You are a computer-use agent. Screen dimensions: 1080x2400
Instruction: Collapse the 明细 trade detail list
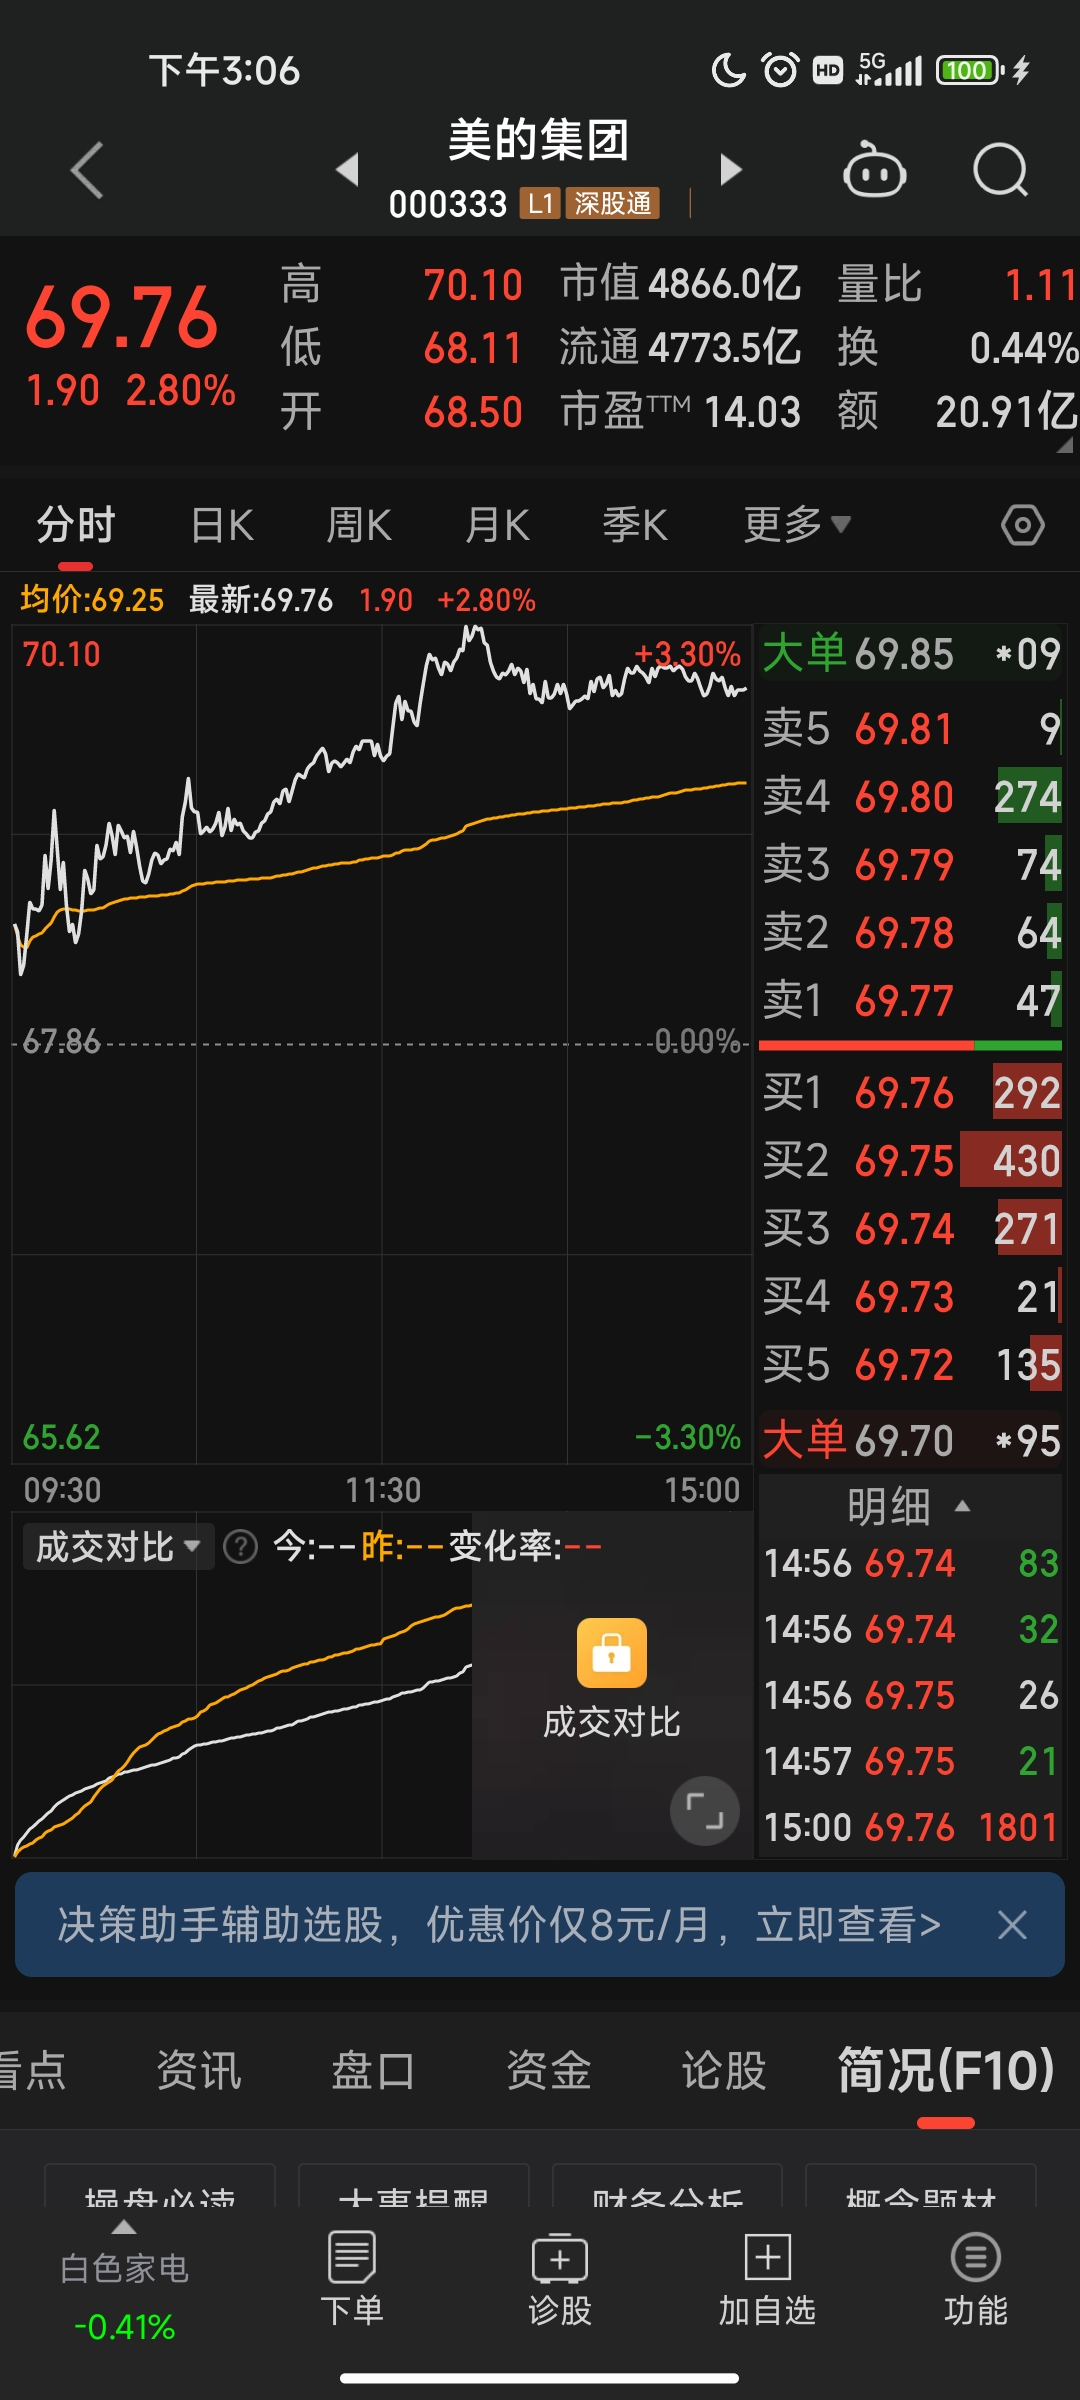(908, 1506)
